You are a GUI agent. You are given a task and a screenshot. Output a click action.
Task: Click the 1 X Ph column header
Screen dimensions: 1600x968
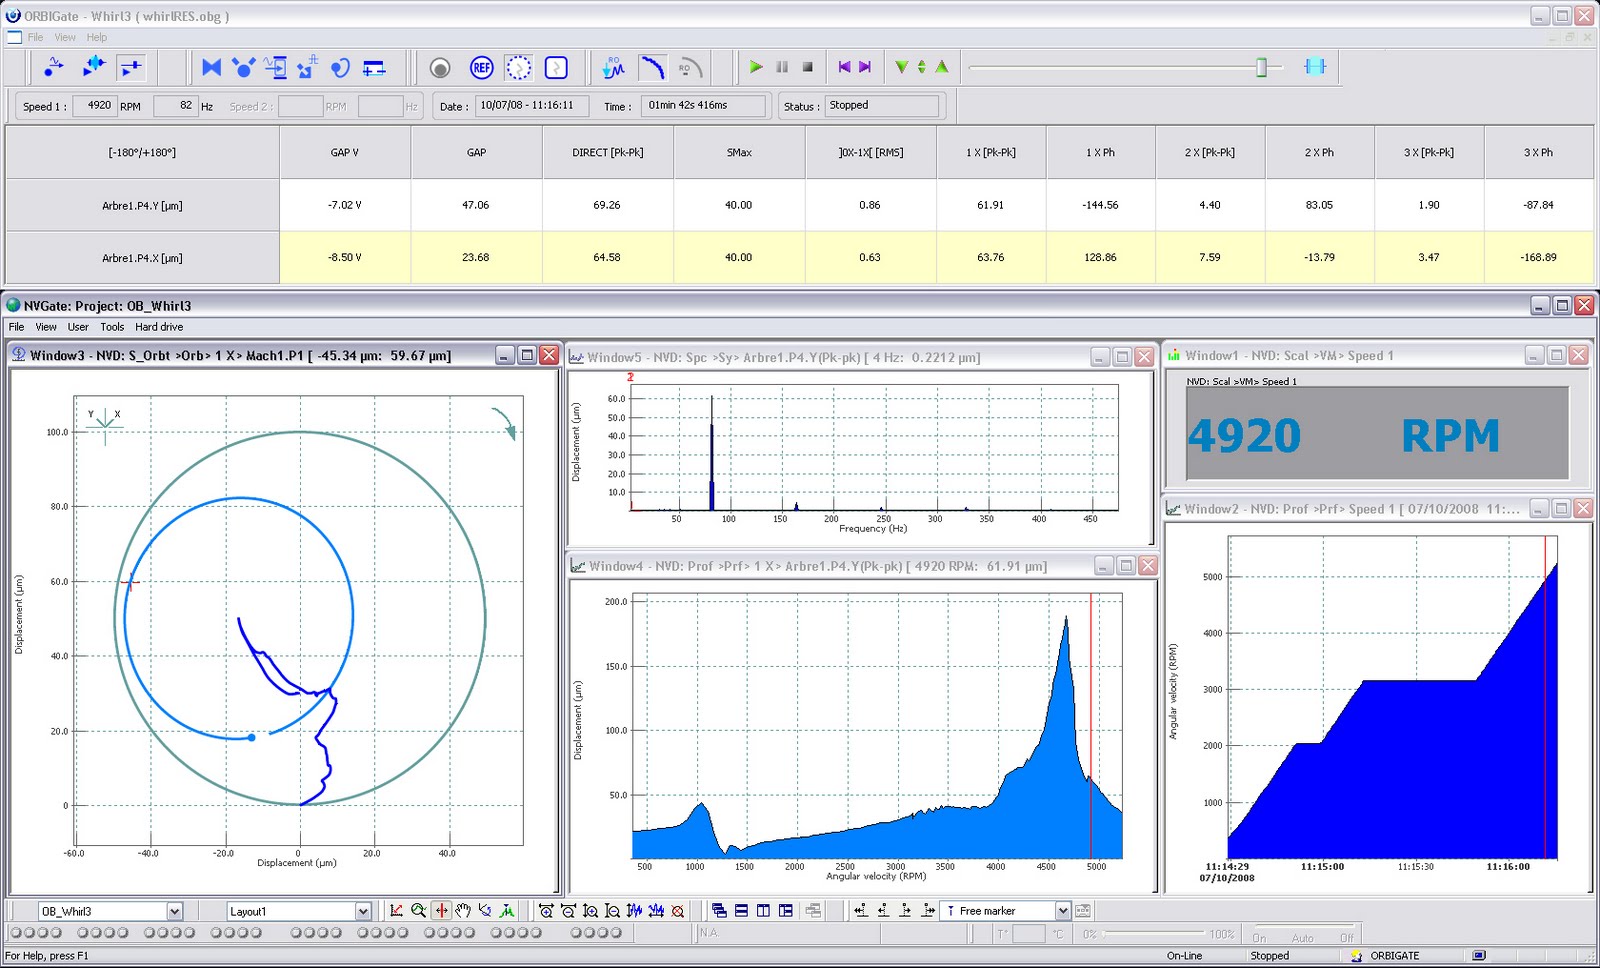1100,153
